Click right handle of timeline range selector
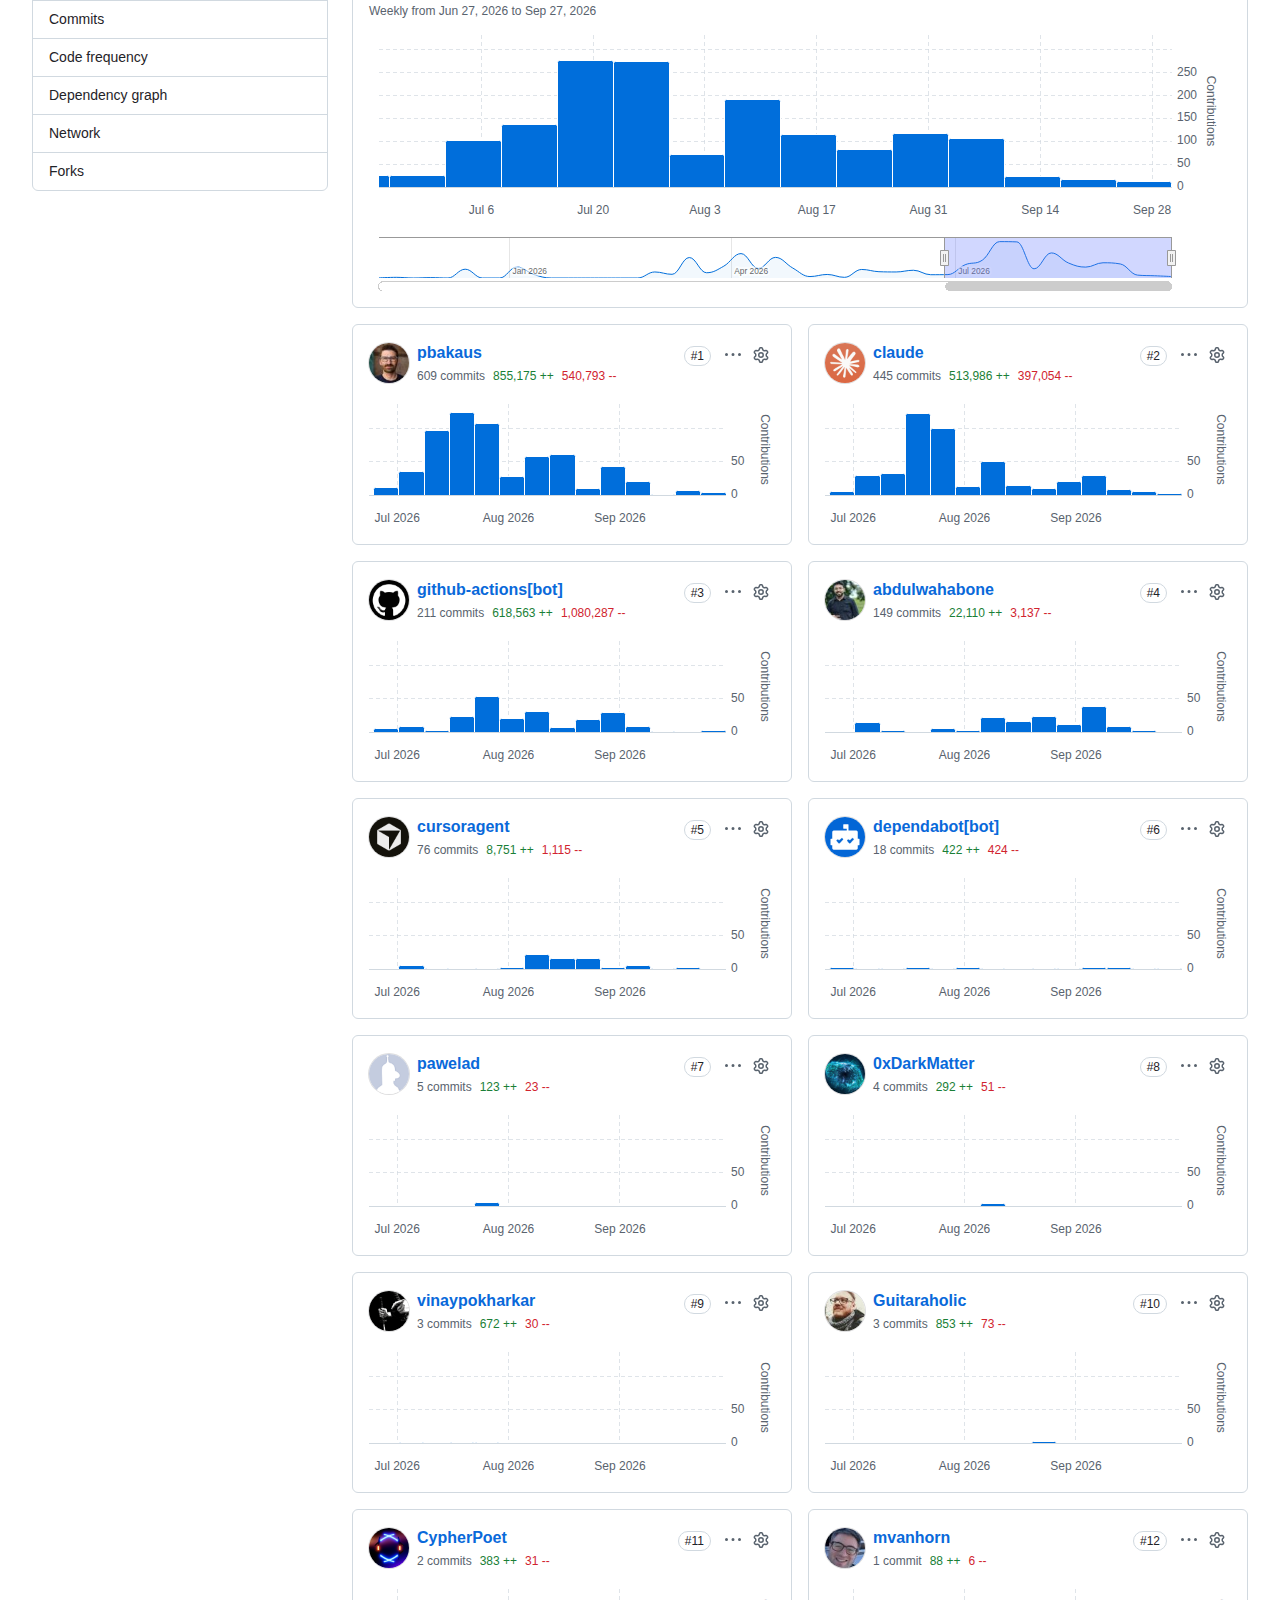This screenshot has width=1280, height=1600. 1171,258
